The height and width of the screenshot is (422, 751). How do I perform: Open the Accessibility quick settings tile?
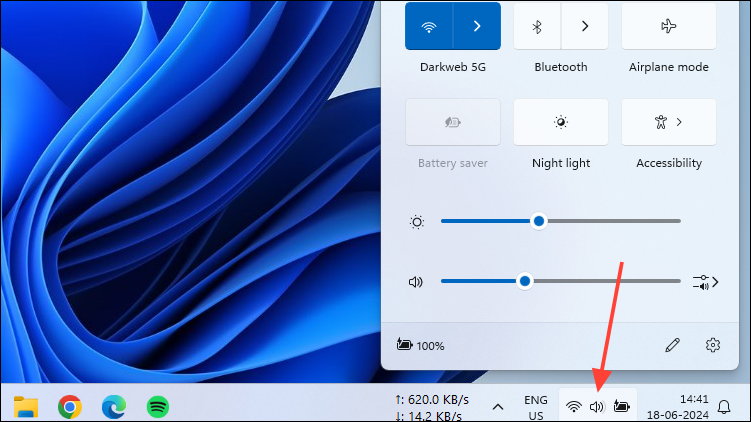(x=669, y=122)
